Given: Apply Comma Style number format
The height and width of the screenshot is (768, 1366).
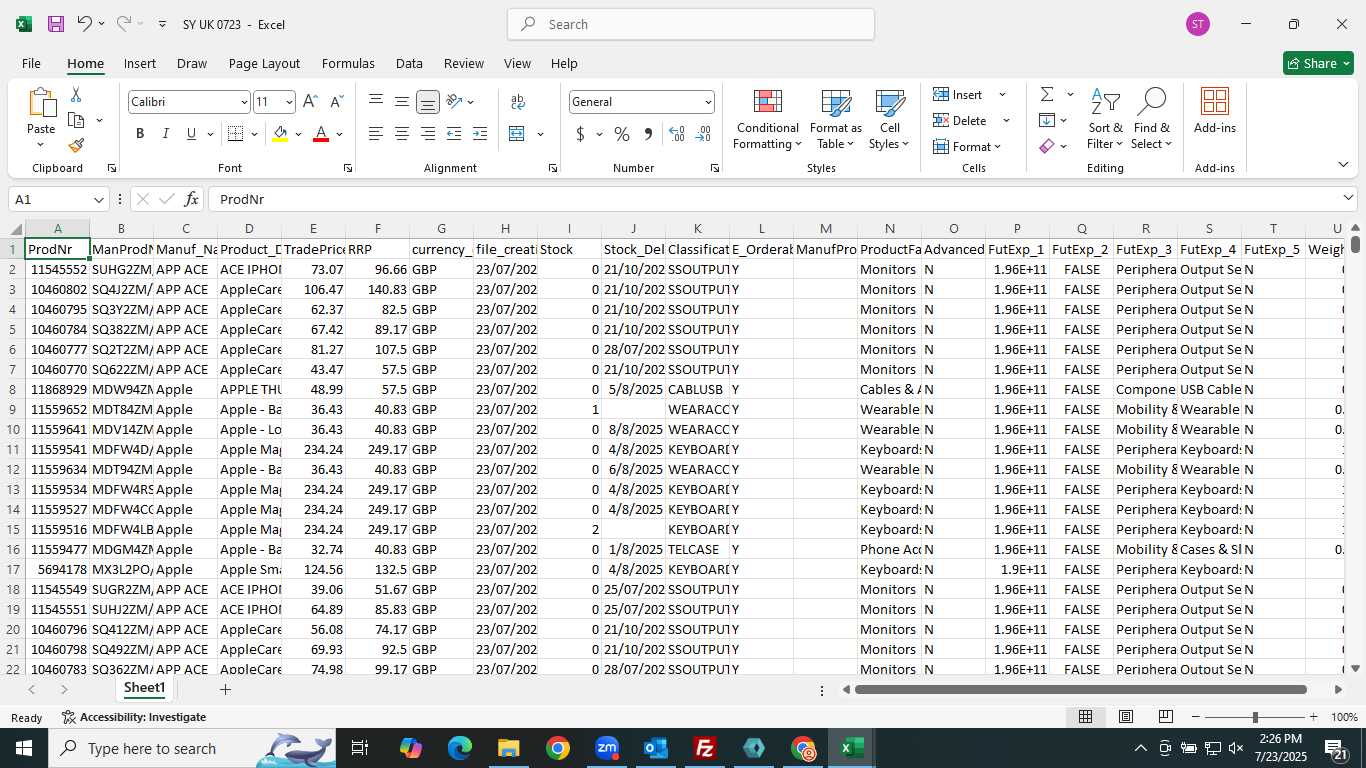Looking at the screenshot, I should [648, 134].
